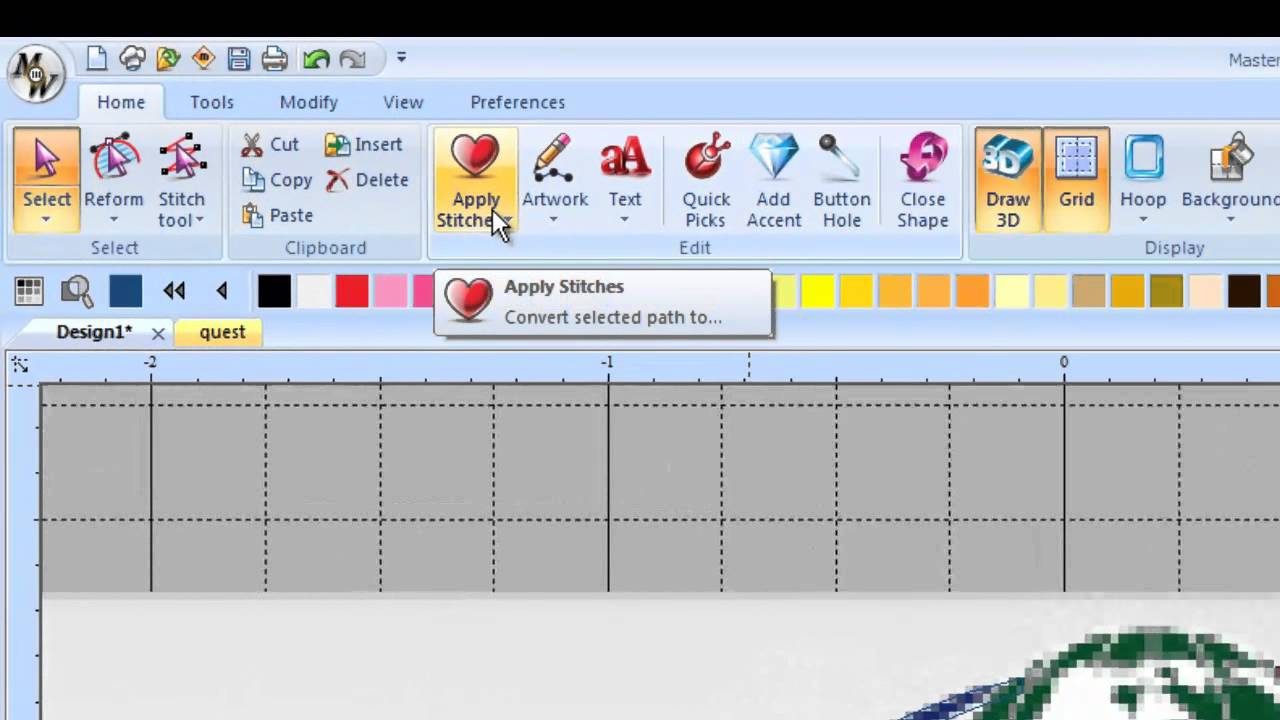Click the Insert button
1280x720 pixels.
click(364, 145)
